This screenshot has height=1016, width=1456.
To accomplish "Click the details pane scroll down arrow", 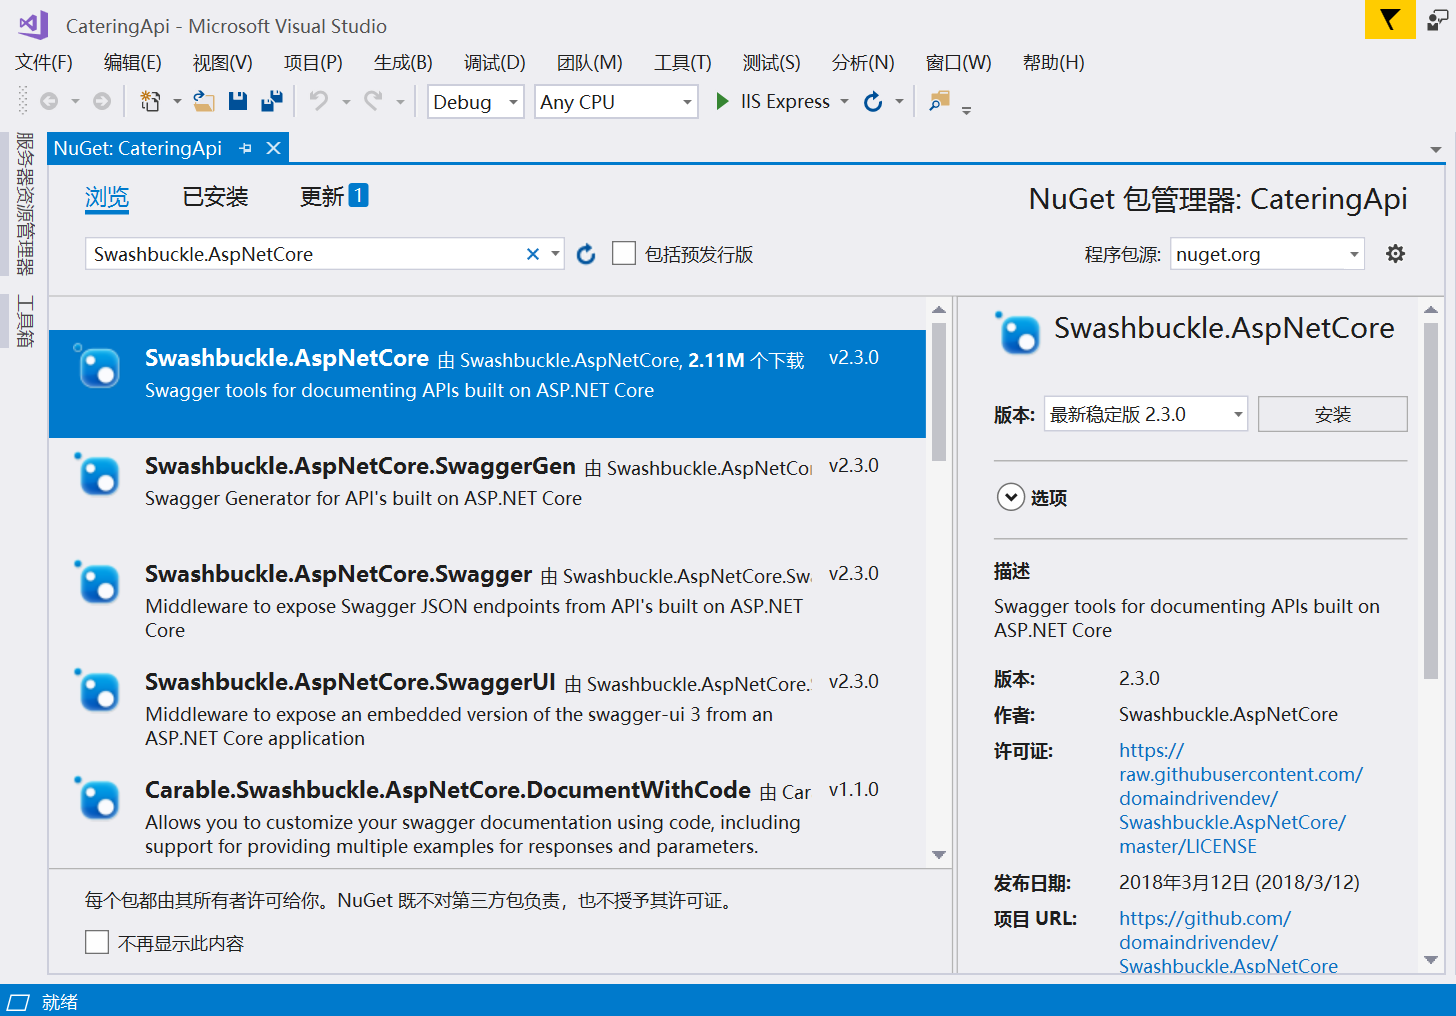I will pyautogui.click(x=1431, y=960).
